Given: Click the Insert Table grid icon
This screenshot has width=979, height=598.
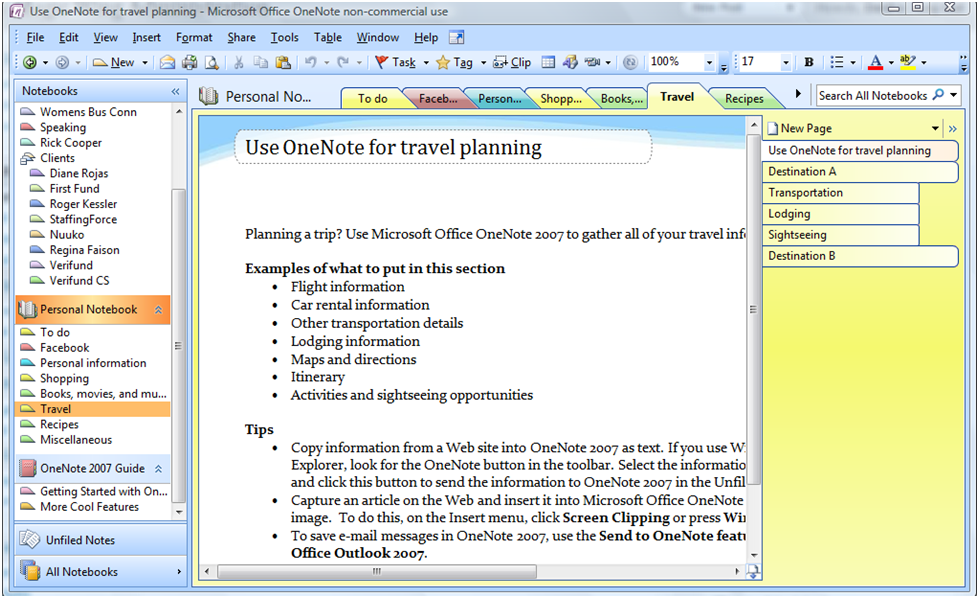Looking at the screenshot, I should (548, 62).
